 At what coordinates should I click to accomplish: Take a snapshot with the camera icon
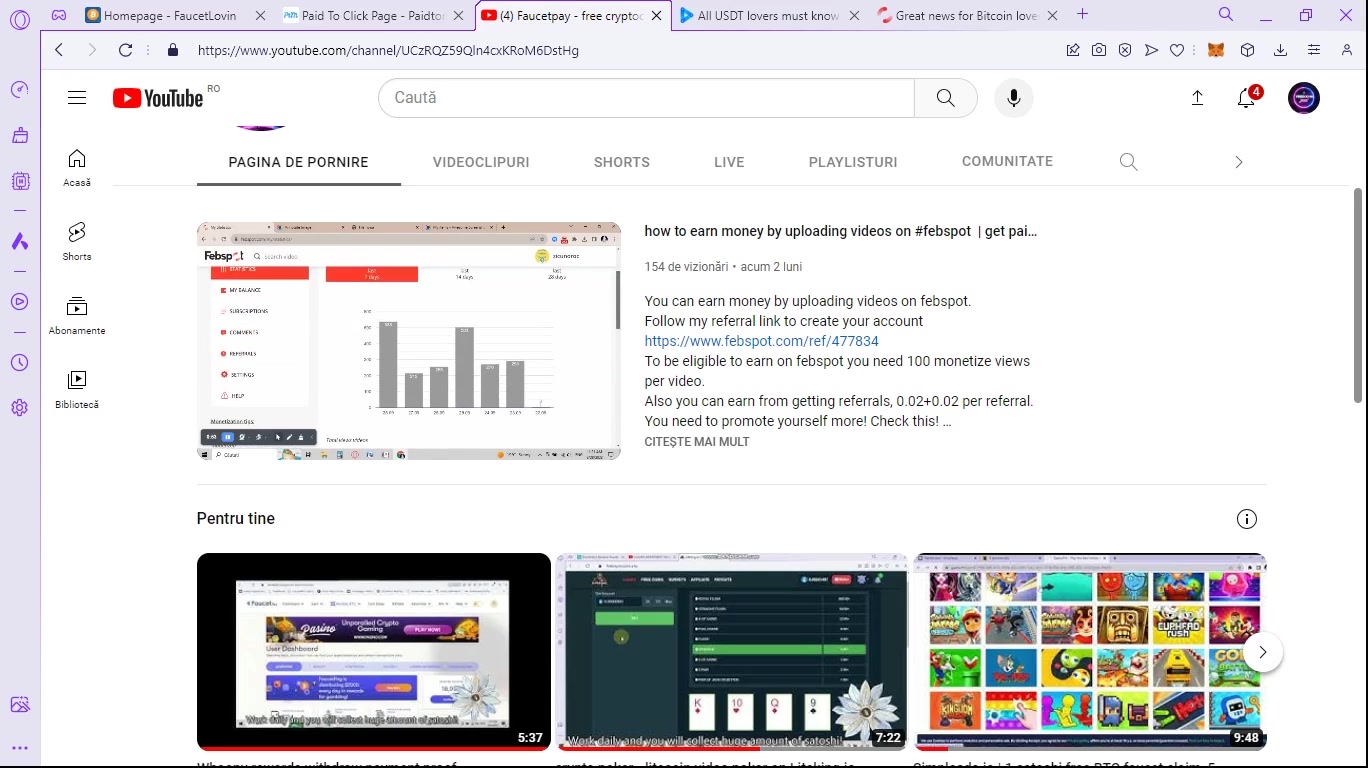coord(1099,50)
